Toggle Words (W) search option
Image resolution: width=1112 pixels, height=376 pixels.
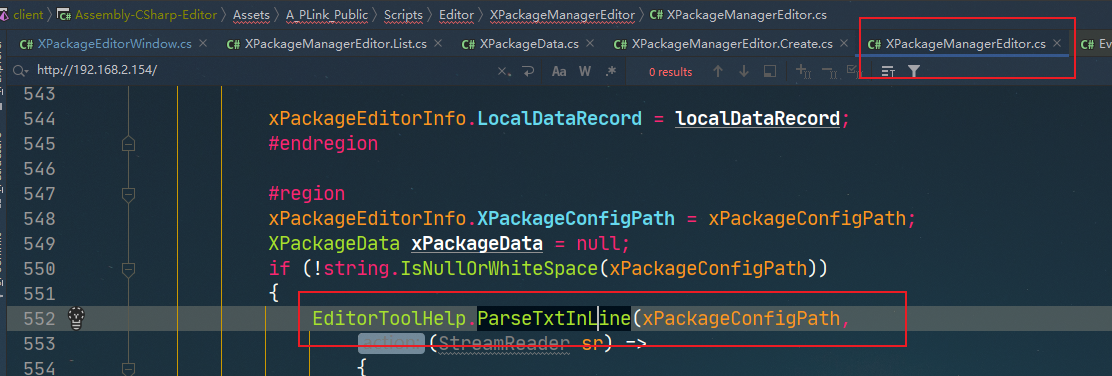point(585,72)
